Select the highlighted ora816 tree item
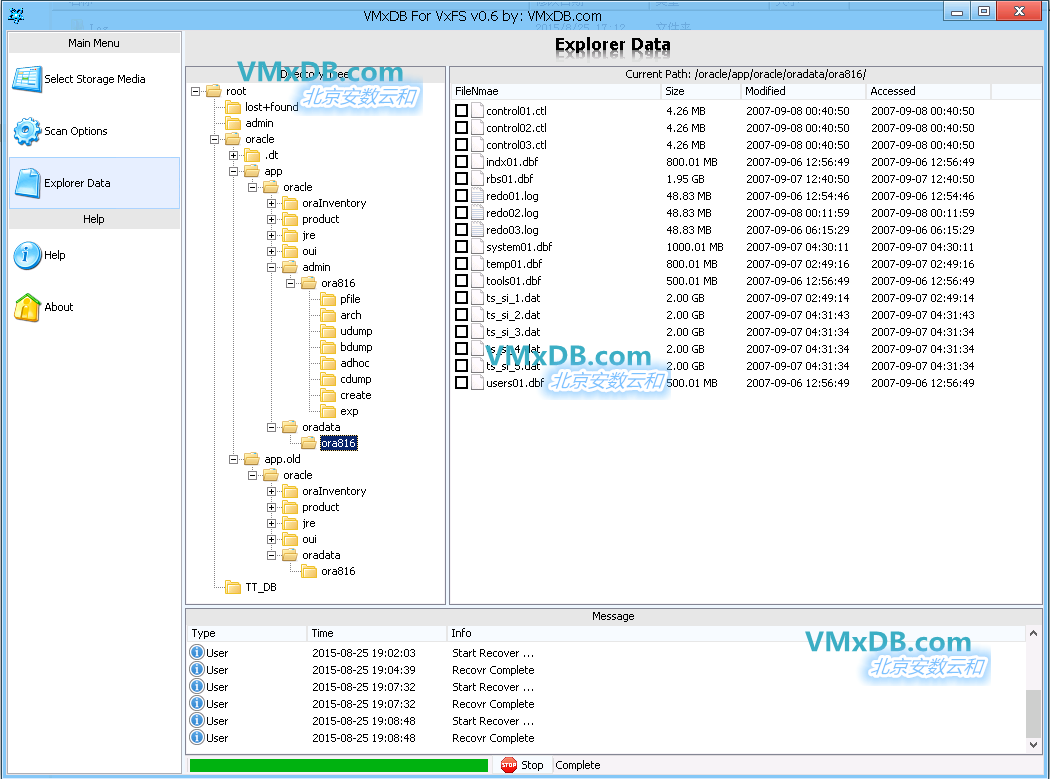The image size is (1050, 779). (338, 443)
